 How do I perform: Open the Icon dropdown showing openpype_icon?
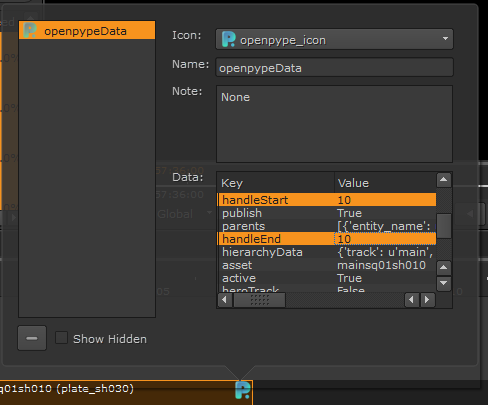coord(334,39)
